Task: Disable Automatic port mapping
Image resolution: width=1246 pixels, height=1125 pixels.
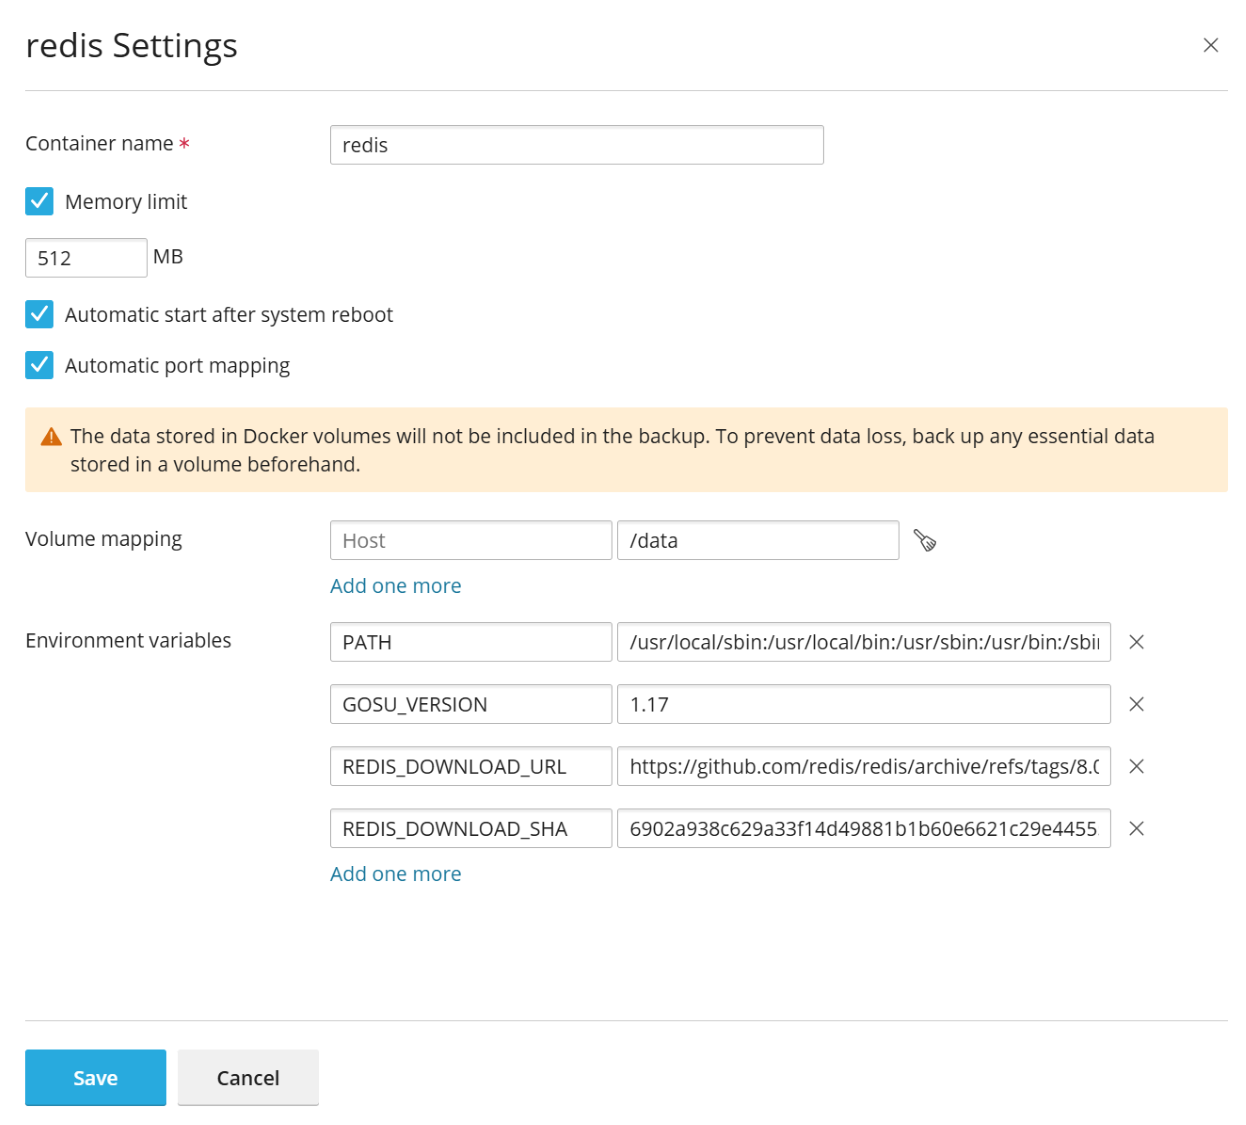Action: [39, 365]
